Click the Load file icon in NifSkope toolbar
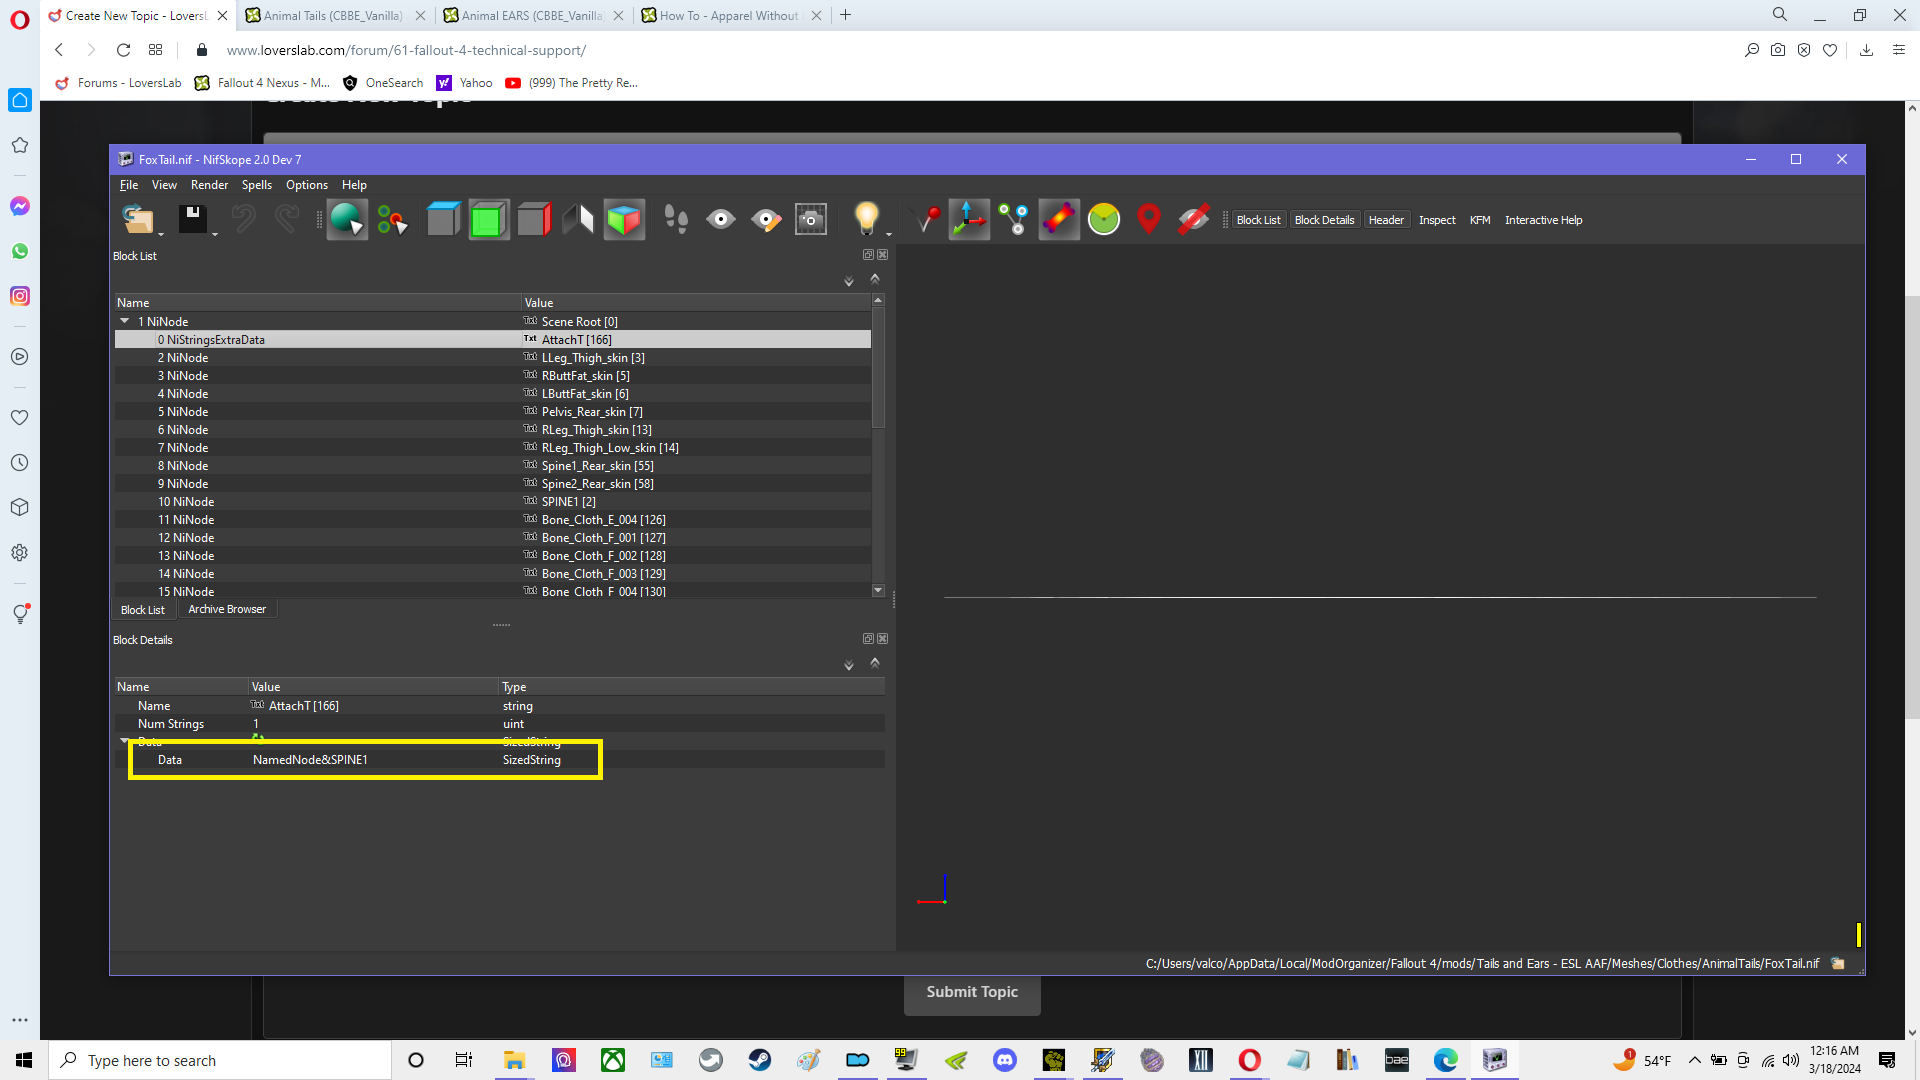Image resolution: width=1920 pixels, height=1080 pixels. (x=137, y=219)
